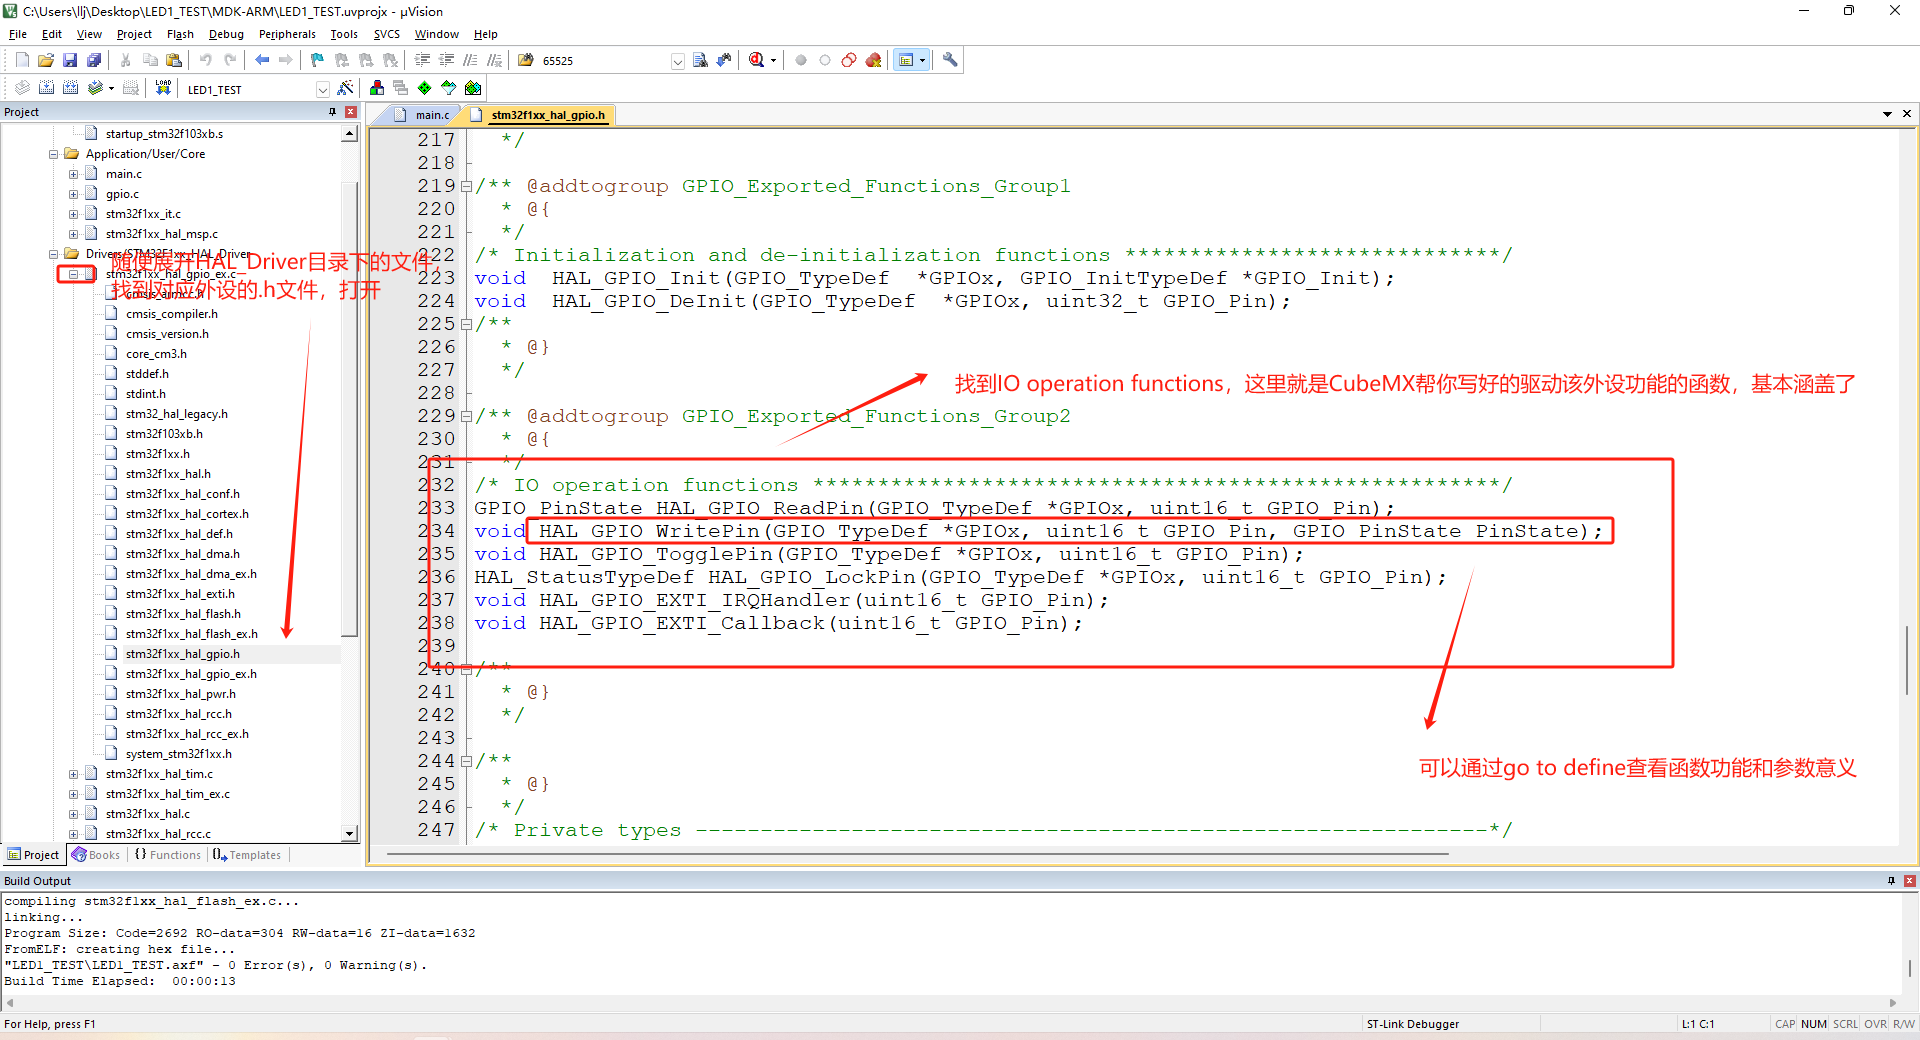Open the editor tab list dropdown arrow
1920x1040 pixels.
click(x=1887, y=114)
